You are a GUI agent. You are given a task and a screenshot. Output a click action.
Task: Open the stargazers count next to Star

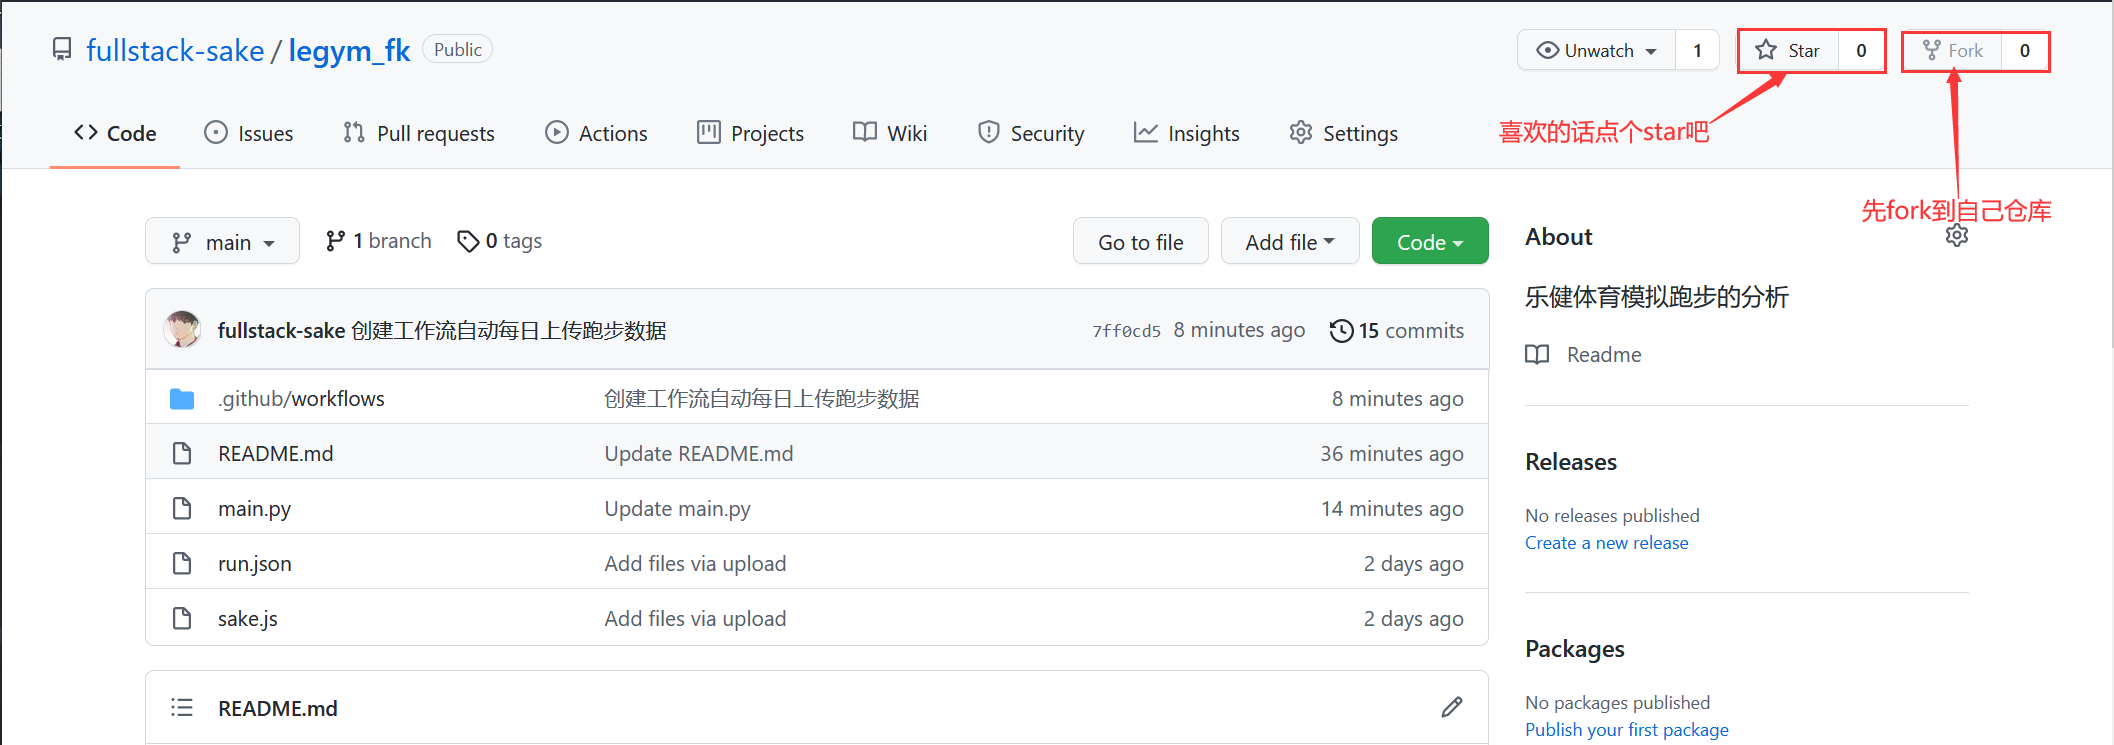click(1861, 50)
